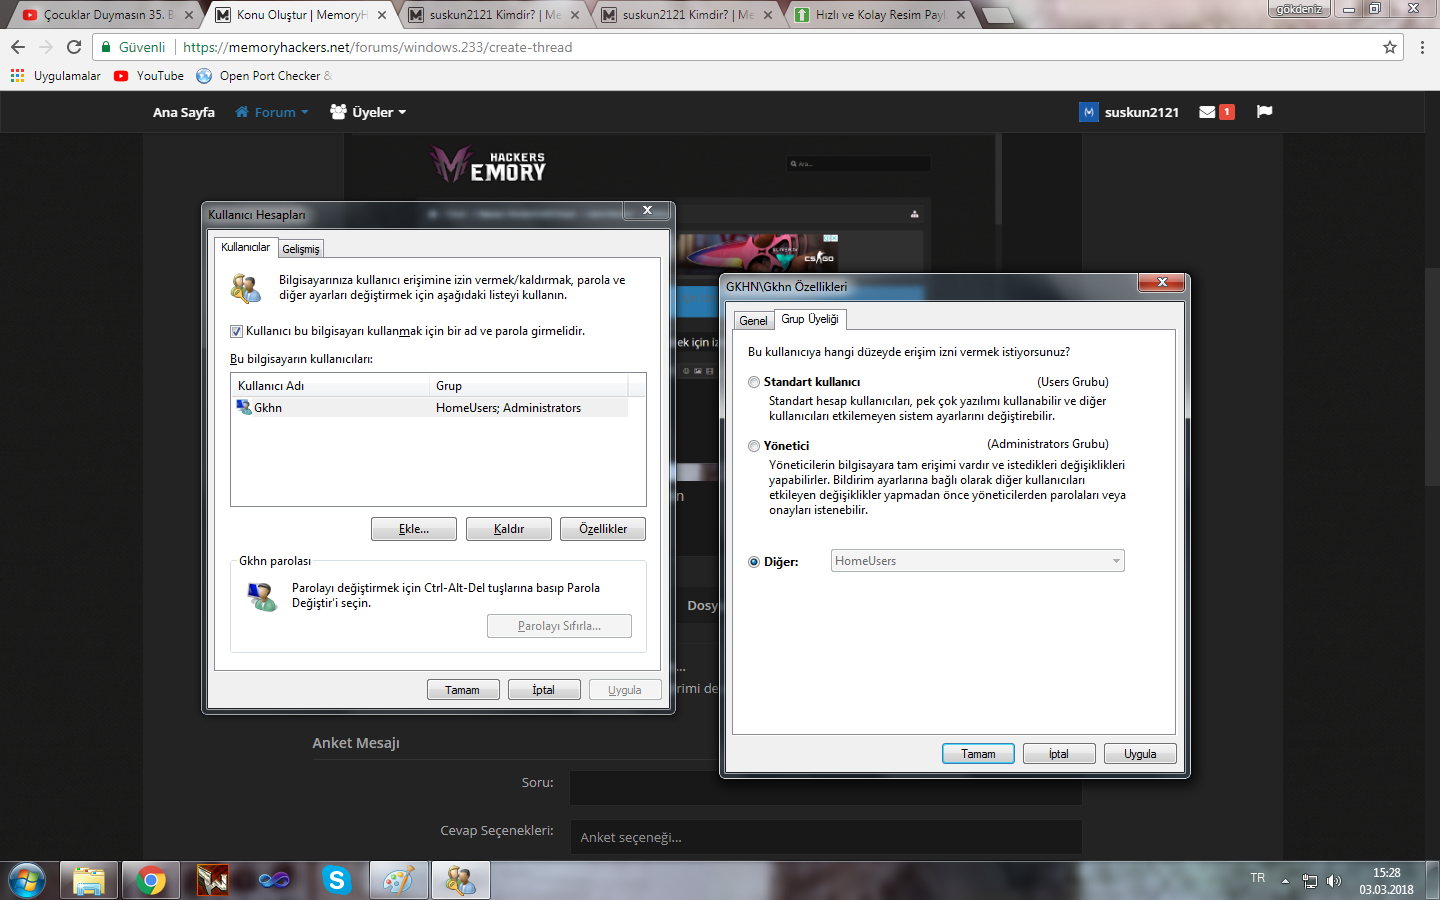Click the Grup column header
Screen dimensions: 1440x900
pyautogui.click(x=529, y=386)
